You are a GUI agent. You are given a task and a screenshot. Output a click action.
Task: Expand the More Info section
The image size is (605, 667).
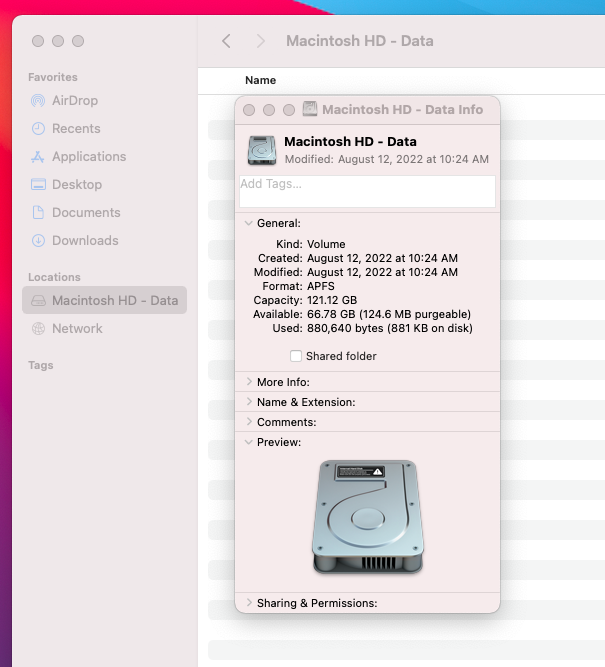click(x=249, y=382)
